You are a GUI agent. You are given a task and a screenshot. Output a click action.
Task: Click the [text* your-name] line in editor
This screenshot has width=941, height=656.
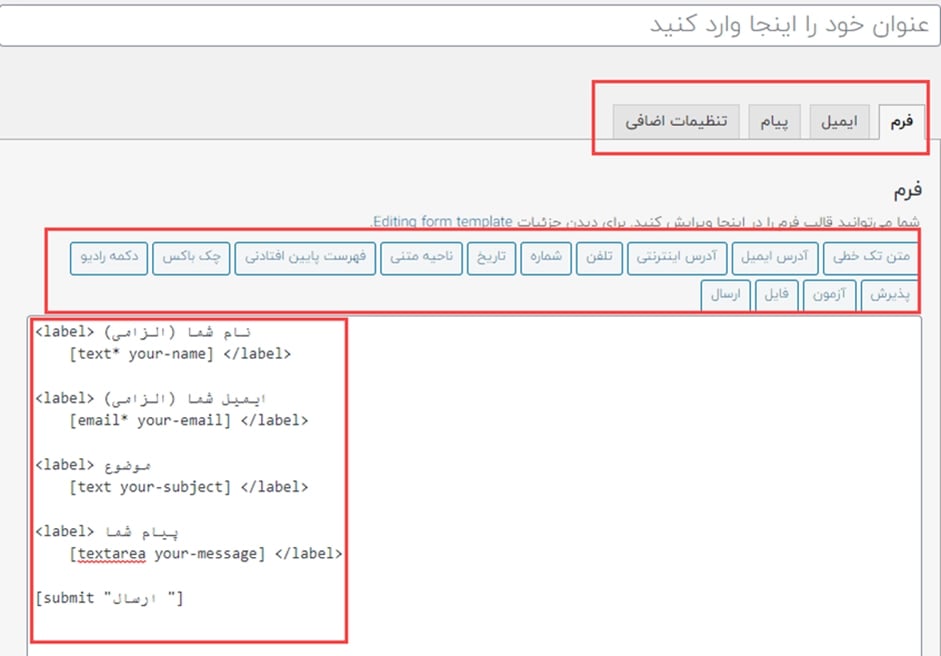click(180, 354)
